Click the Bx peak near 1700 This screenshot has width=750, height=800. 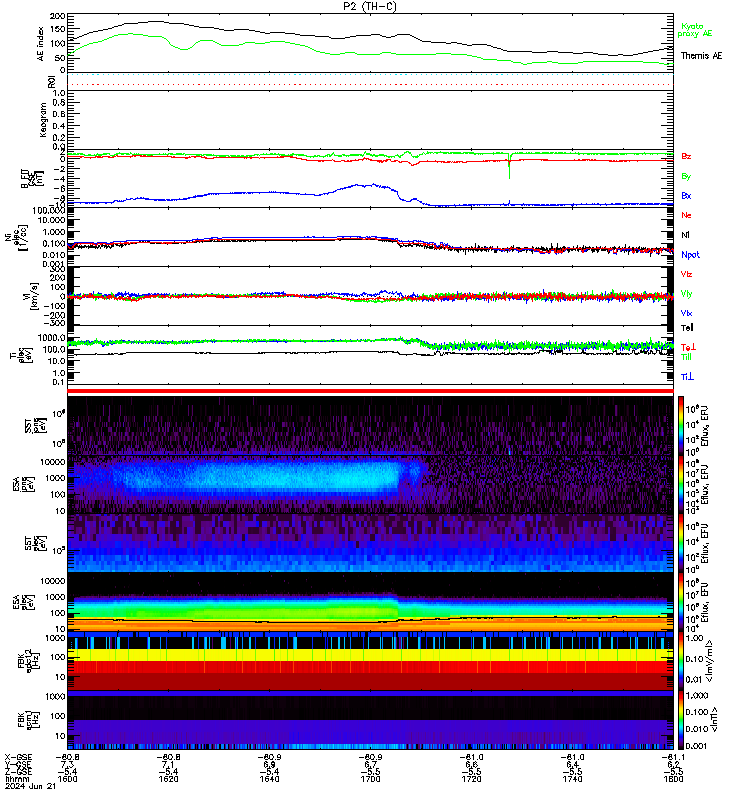click(373, 185)
